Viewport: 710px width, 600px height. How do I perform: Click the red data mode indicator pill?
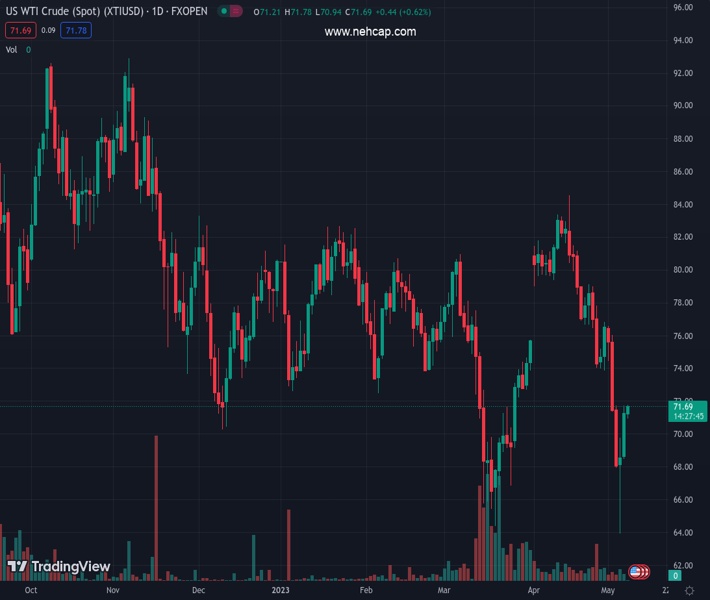tap(236, 11)
